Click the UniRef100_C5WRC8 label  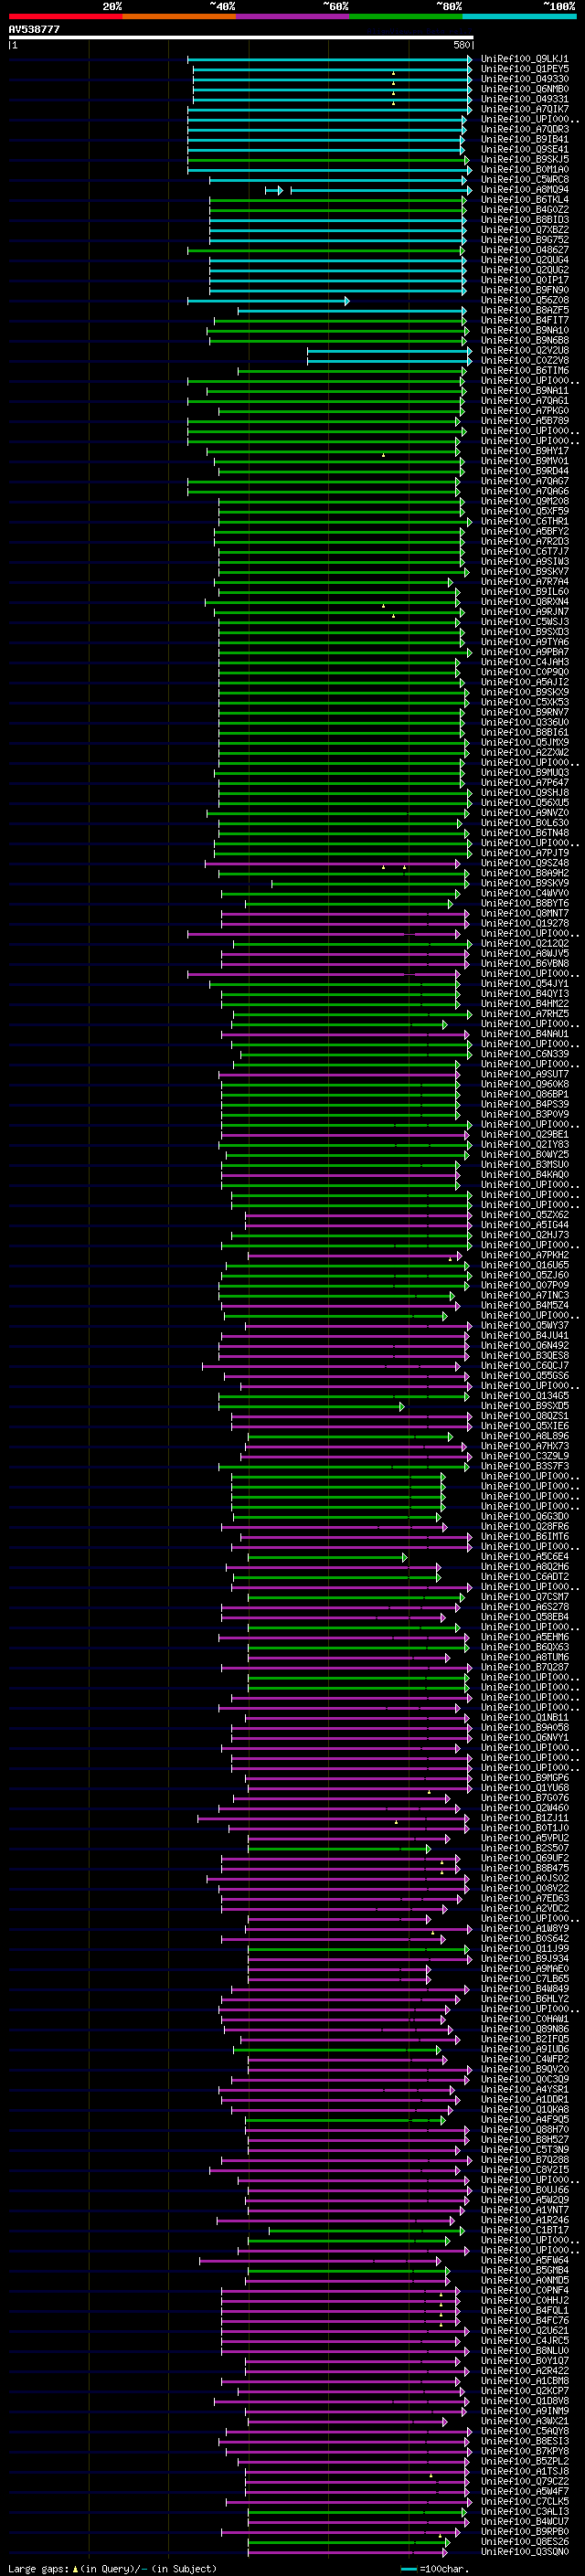tap(524, 179)
